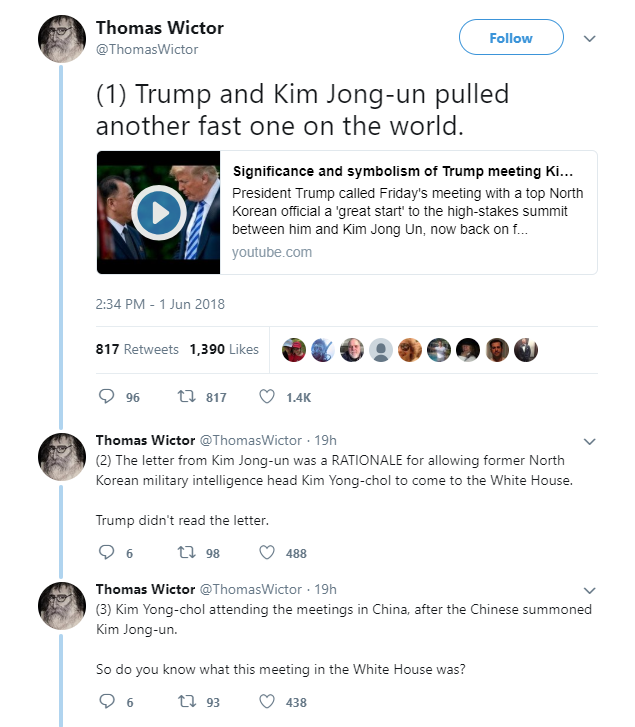Viewport: 635px width, 727px height.
Task: Reply to tweet (3) about China meetings
Action: pos(107,701)
